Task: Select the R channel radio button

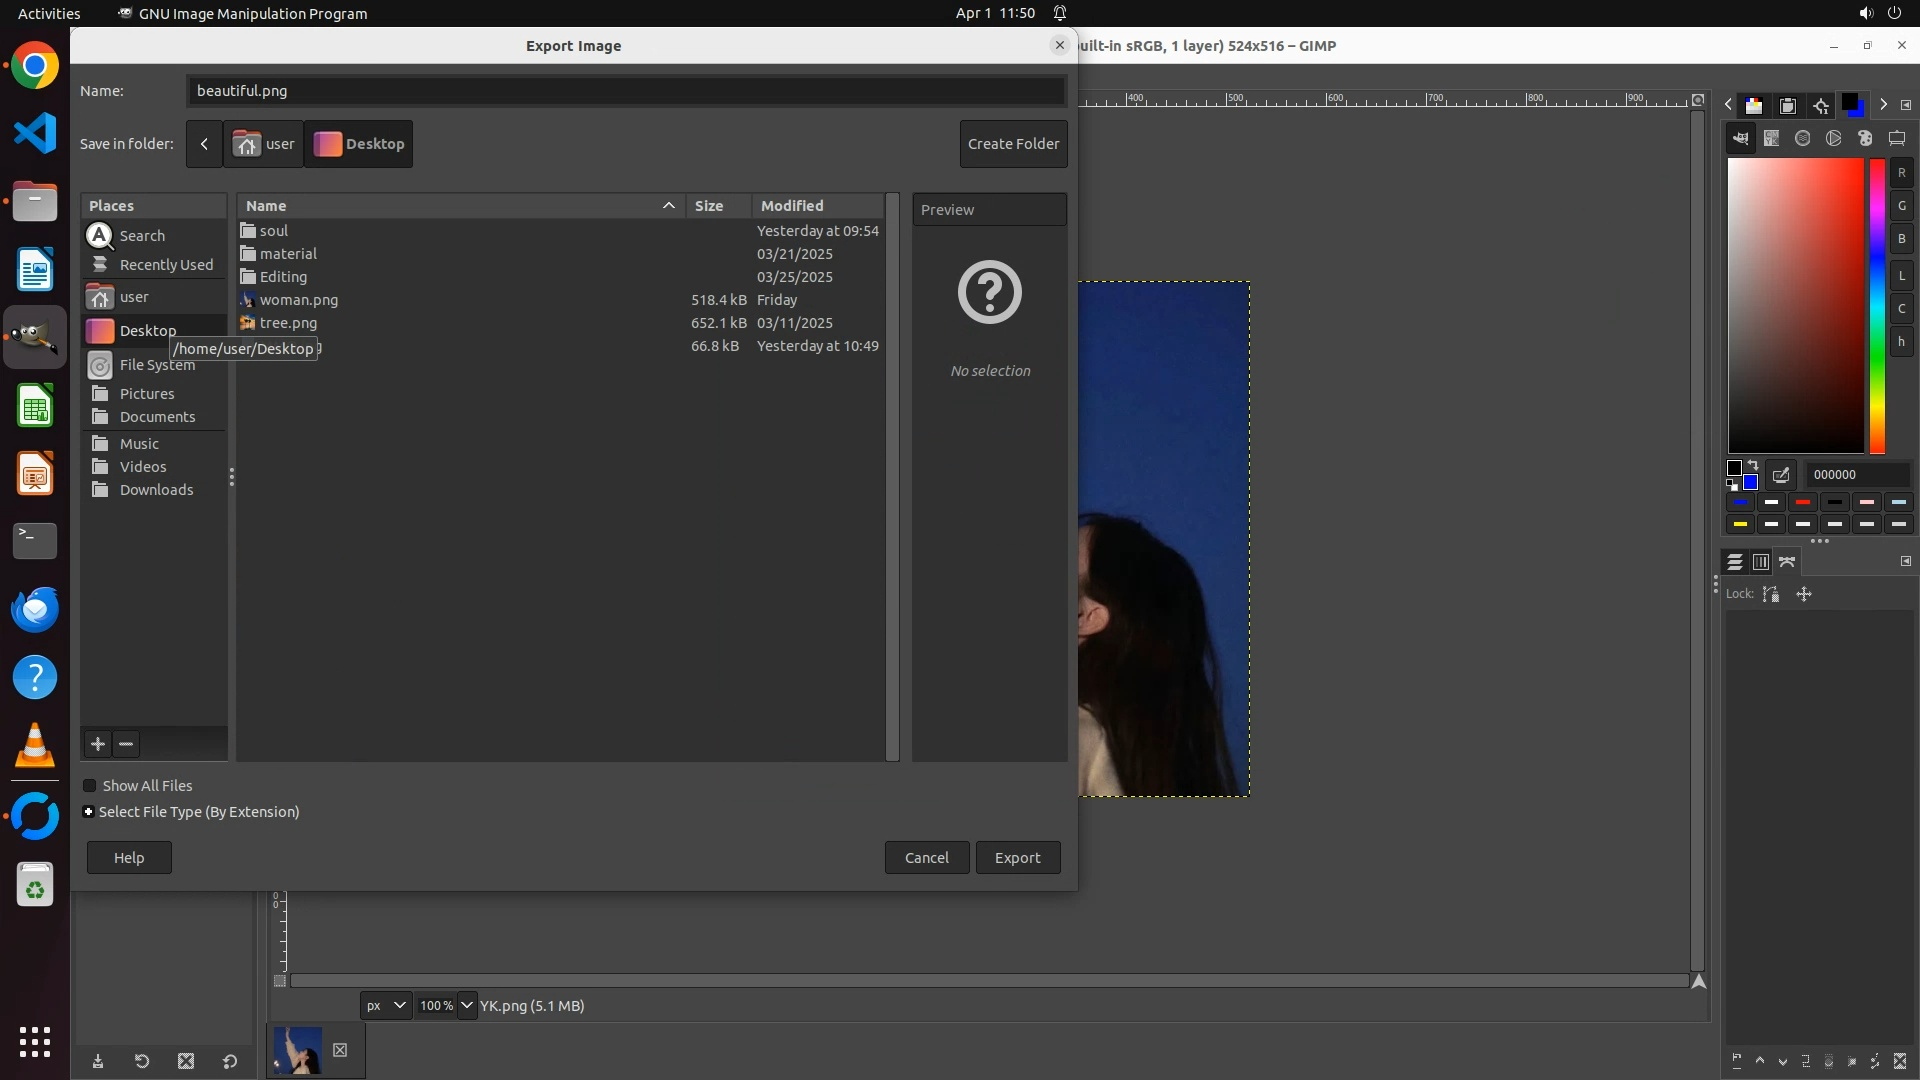Action: pos(1901,173)
